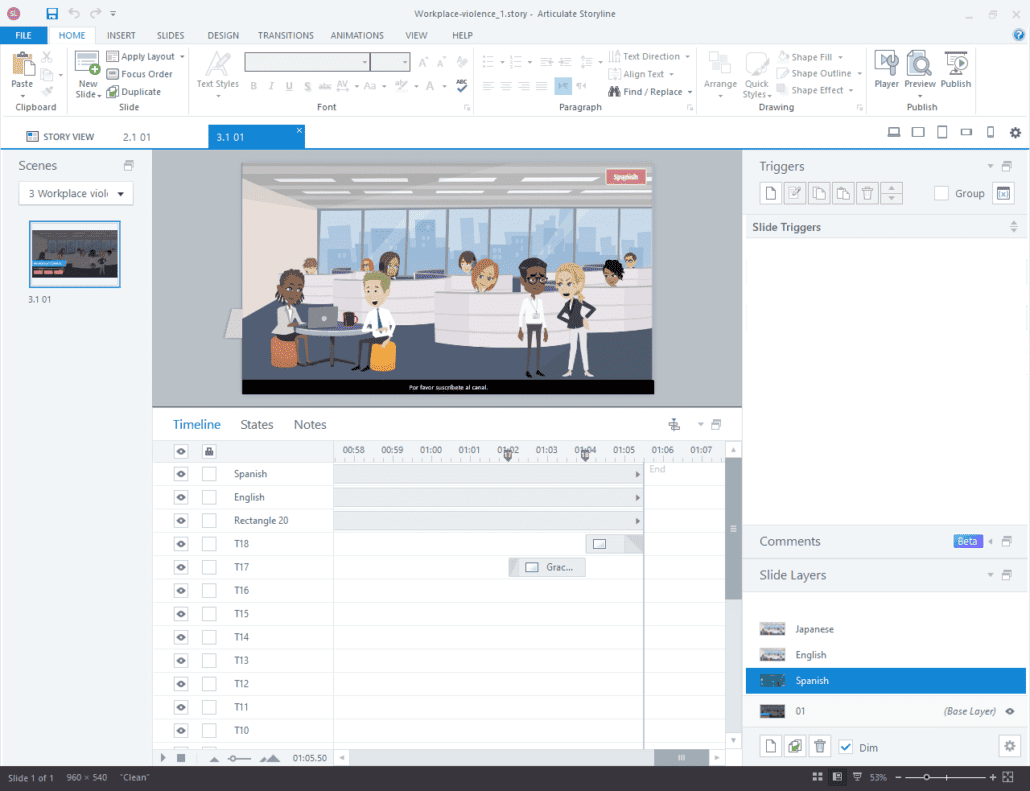The height and width of the screenshot is (791, 1030).
Task: Open Text Direction dropdown
Action: click(687, 56)
